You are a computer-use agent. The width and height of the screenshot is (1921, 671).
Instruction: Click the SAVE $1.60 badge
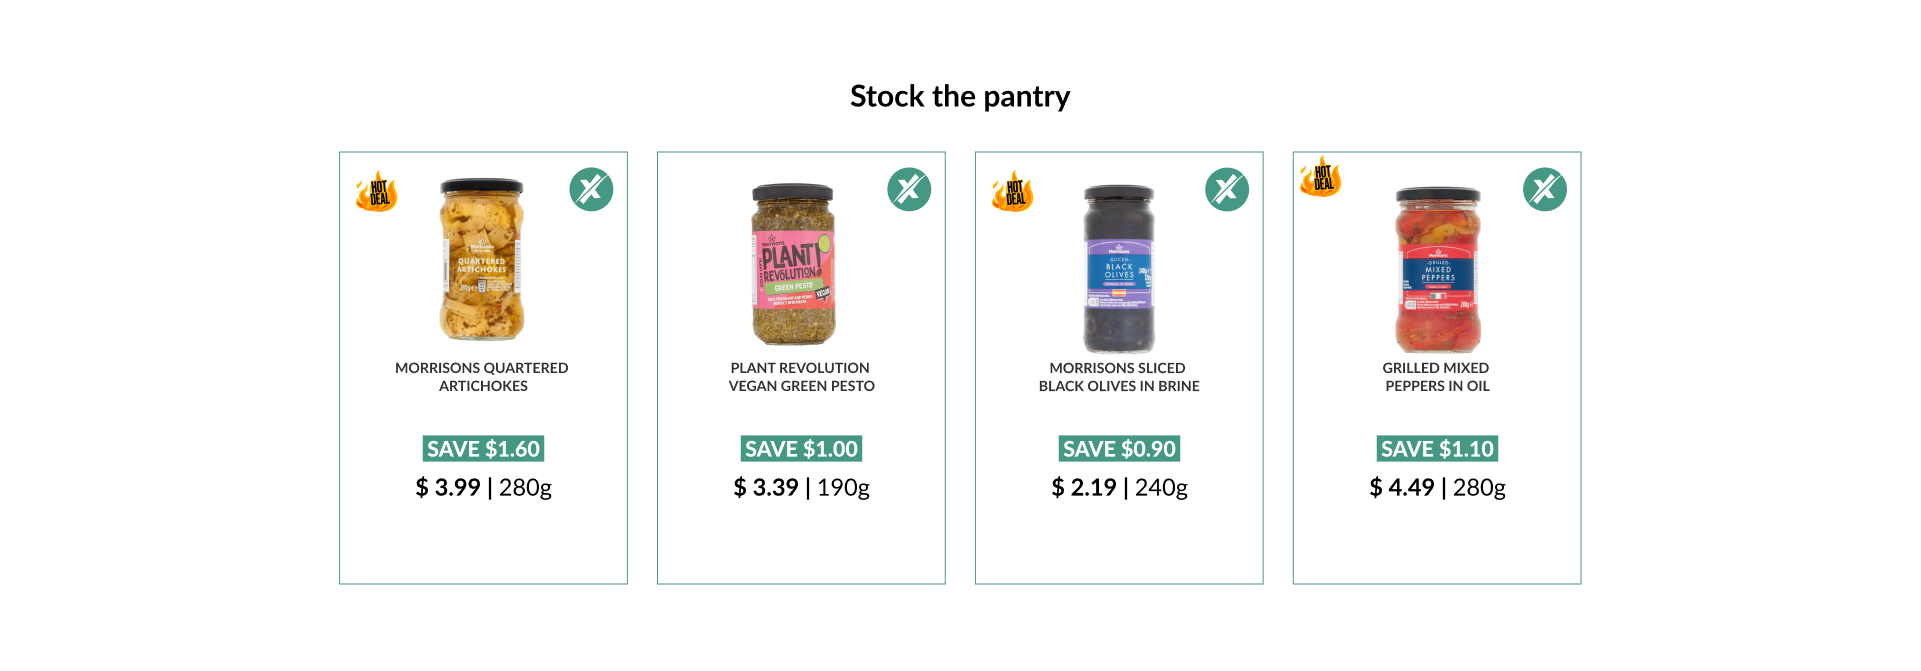coord(483,449)
